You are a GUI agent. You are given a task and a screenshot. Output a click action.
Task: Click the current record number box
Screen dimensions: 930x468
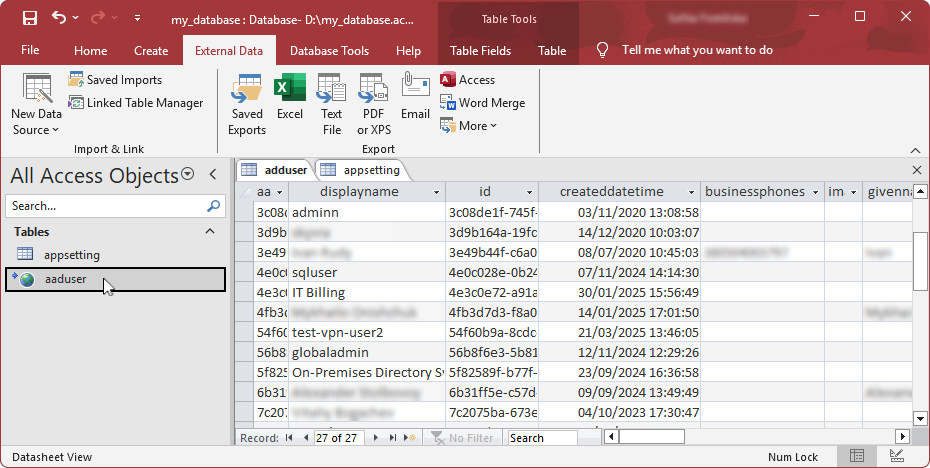coord(340,438)
